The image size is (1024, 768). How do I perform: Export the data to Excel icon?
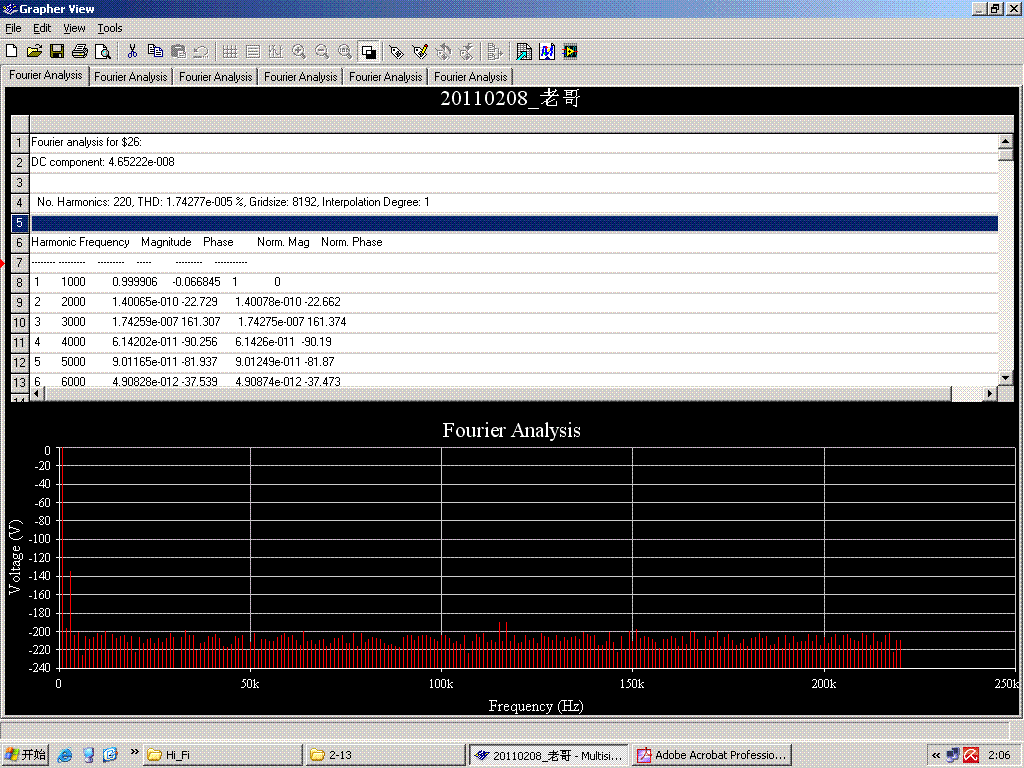coord(524,51)
